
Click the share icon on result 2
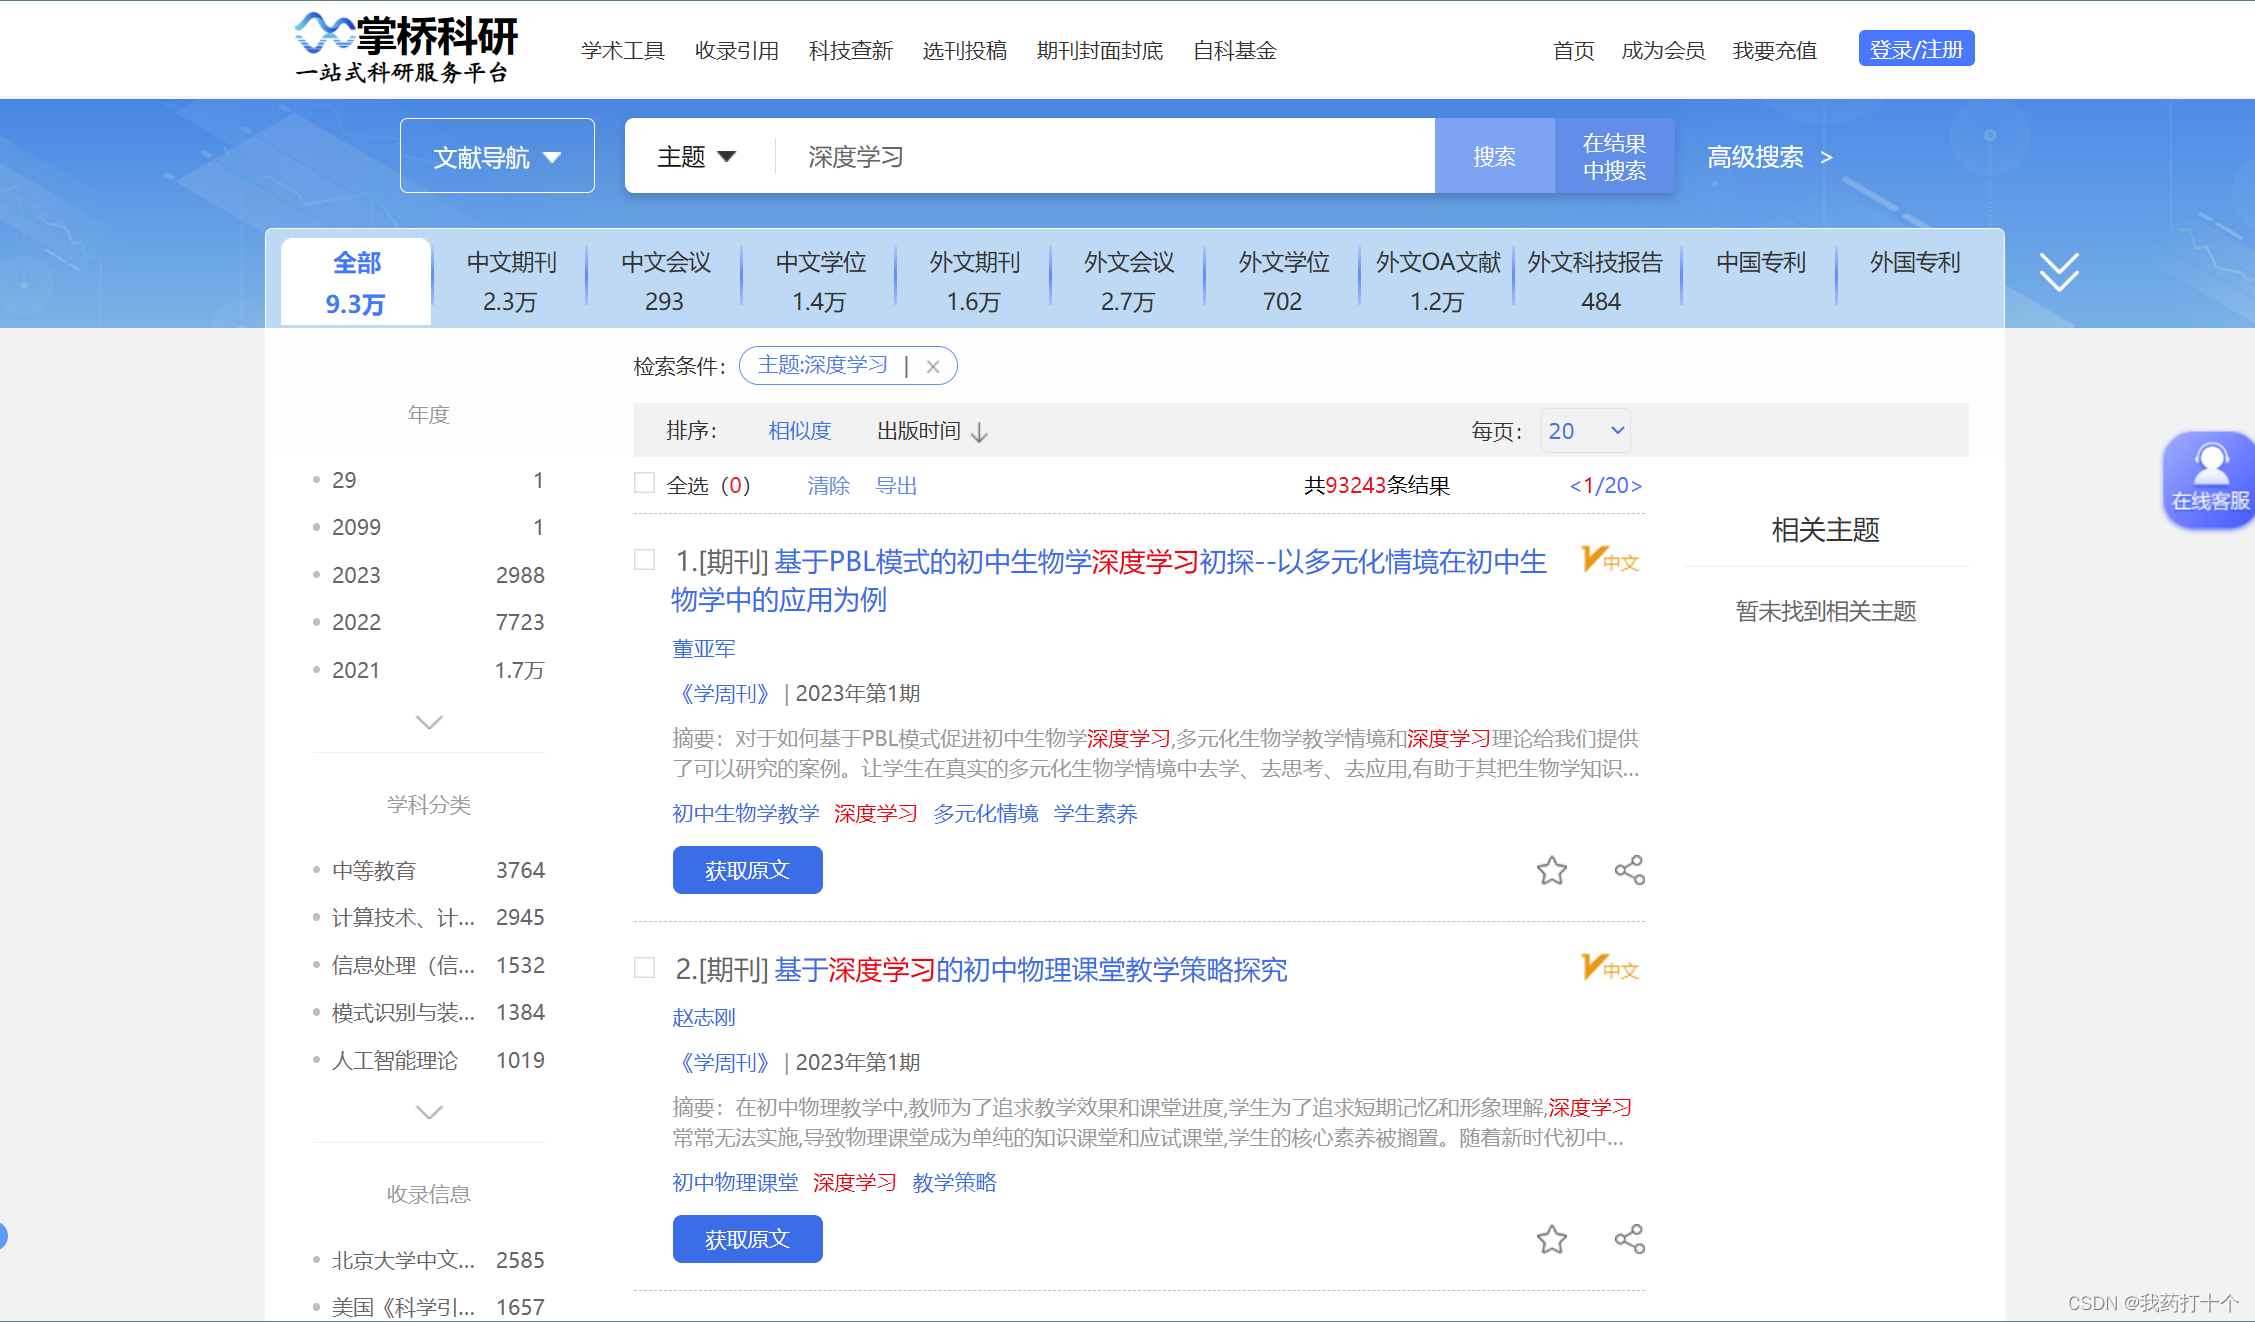coord(1629,1239)
